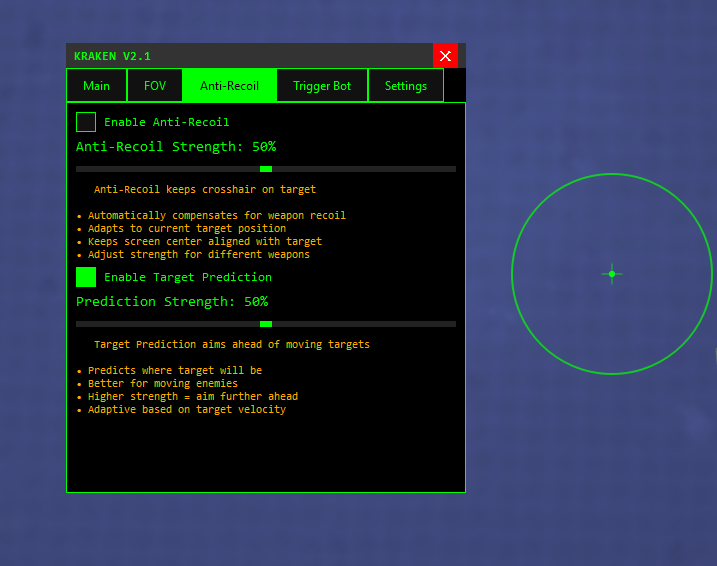Screen dimensions: 717x566
Task: Close the KRAKEN window with red X
Action: (445, 56)
